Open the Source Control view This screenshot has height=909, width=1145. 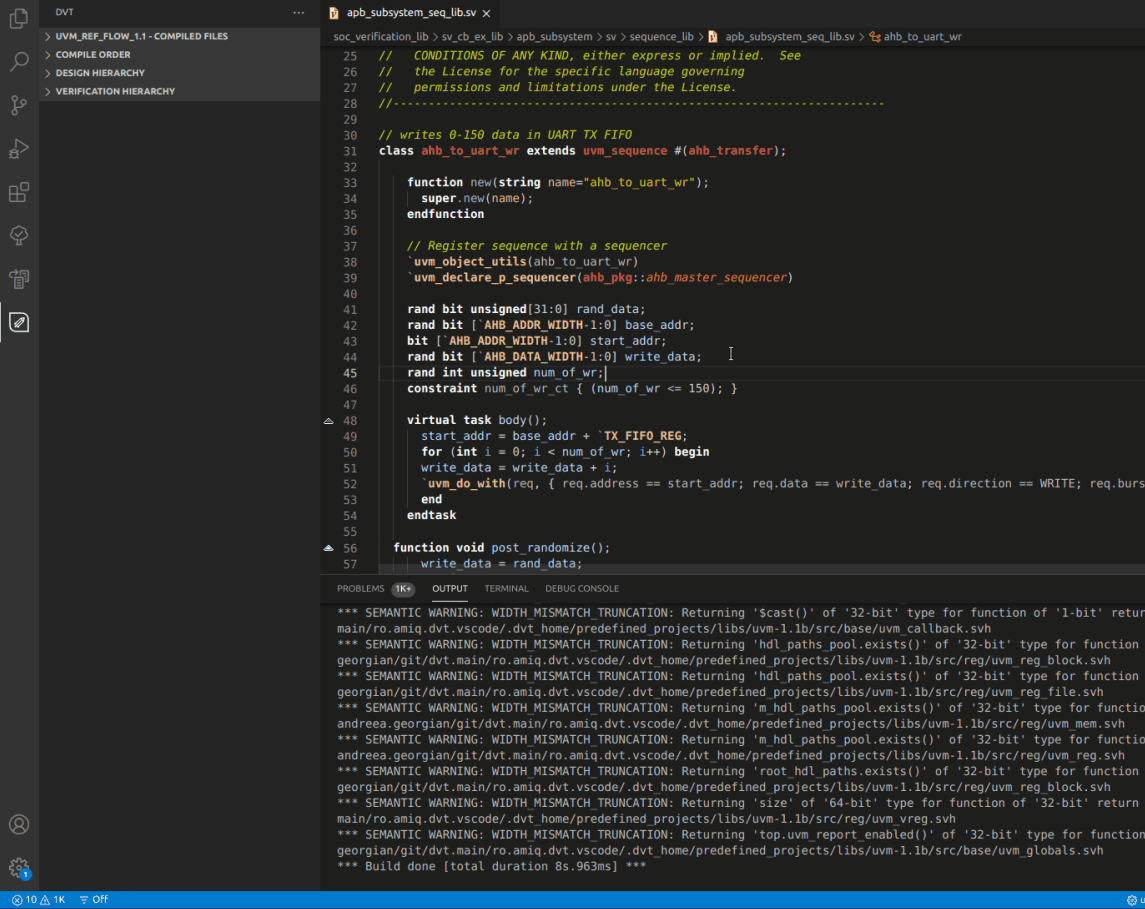18,104
